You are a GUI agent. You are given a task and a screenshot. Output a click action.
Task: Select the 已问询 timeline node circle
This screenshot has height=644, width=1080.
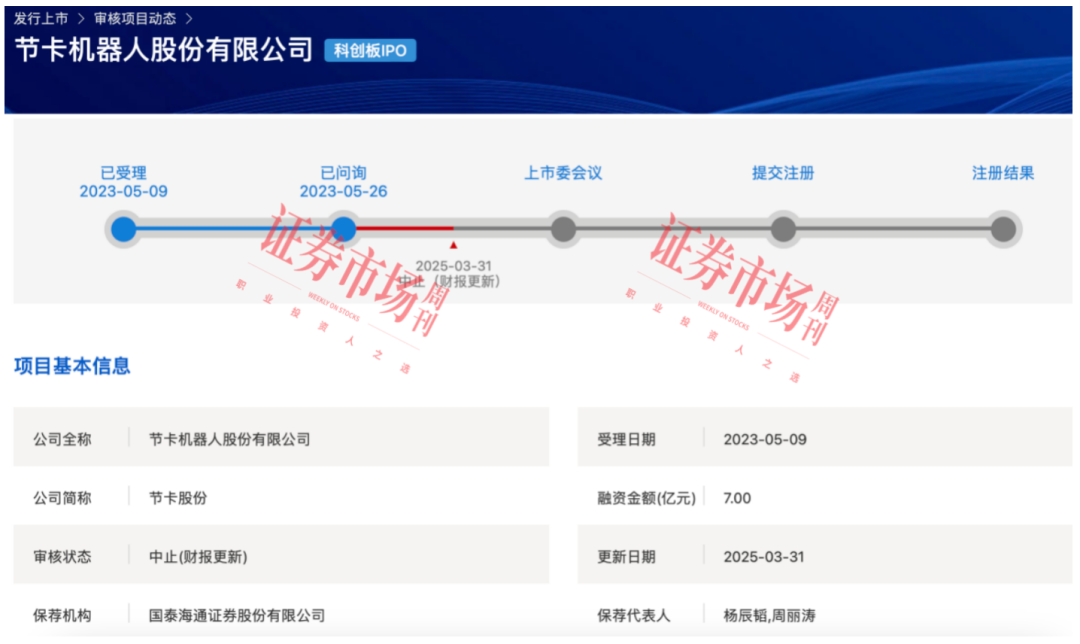click(x=343, y=229)
